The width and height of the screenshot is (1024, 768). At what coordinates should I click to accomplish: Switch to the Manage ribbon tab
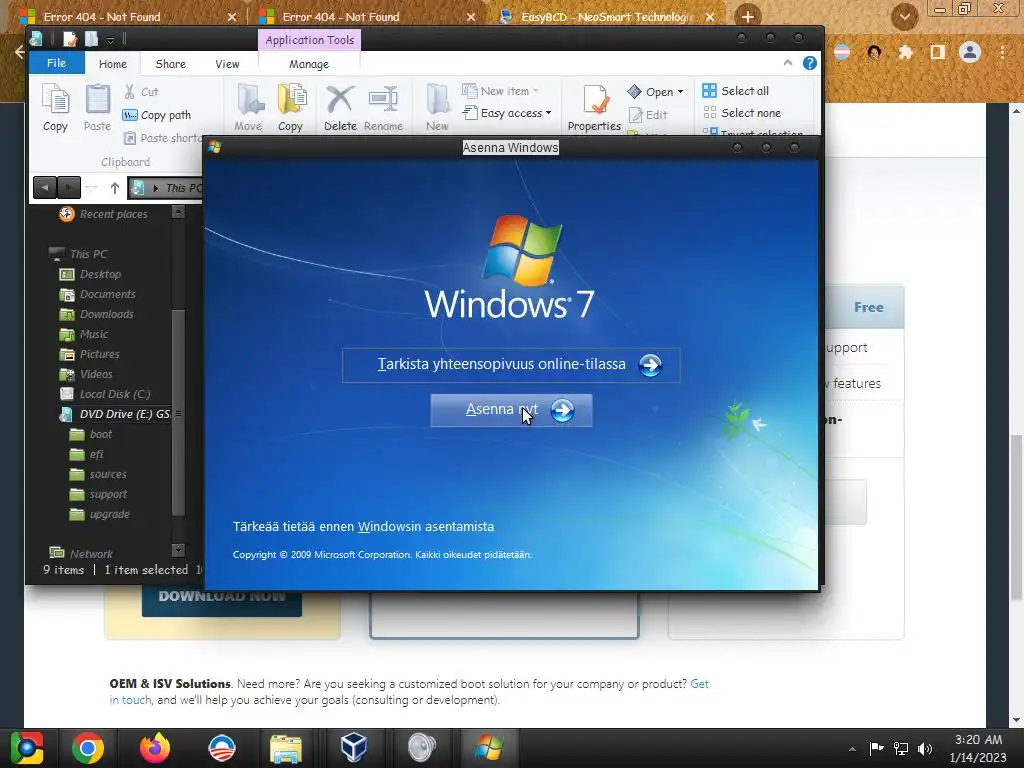[x=309, y=64]
